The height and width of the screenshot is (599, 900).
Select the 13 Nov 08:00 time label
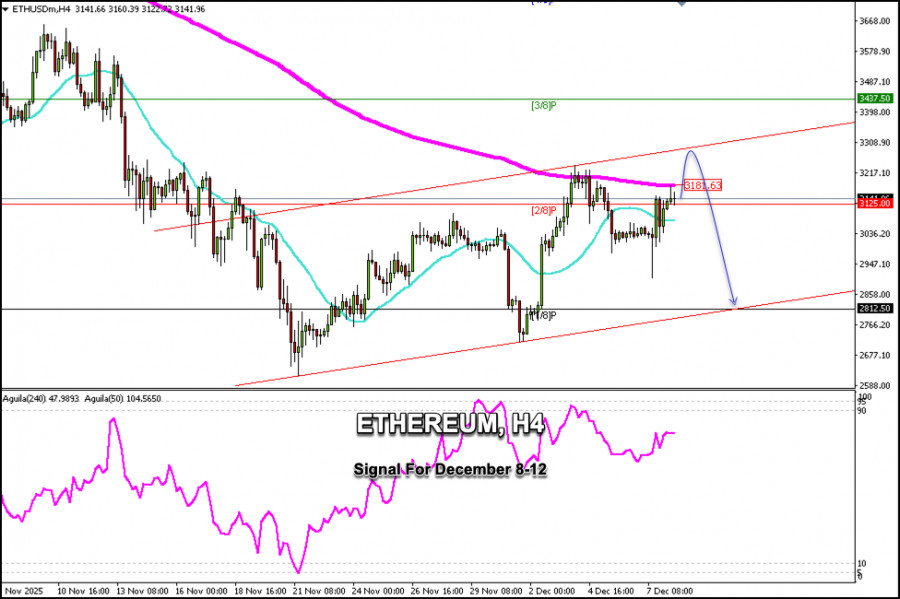point(142,591)
